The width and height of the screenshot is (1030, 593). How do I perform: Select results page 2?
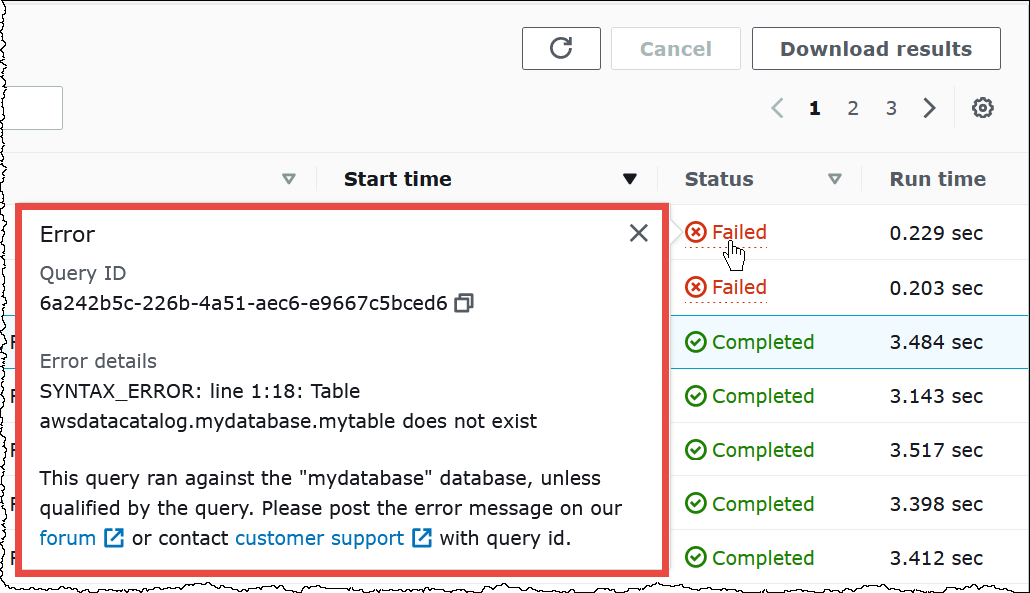click(852, 107)
